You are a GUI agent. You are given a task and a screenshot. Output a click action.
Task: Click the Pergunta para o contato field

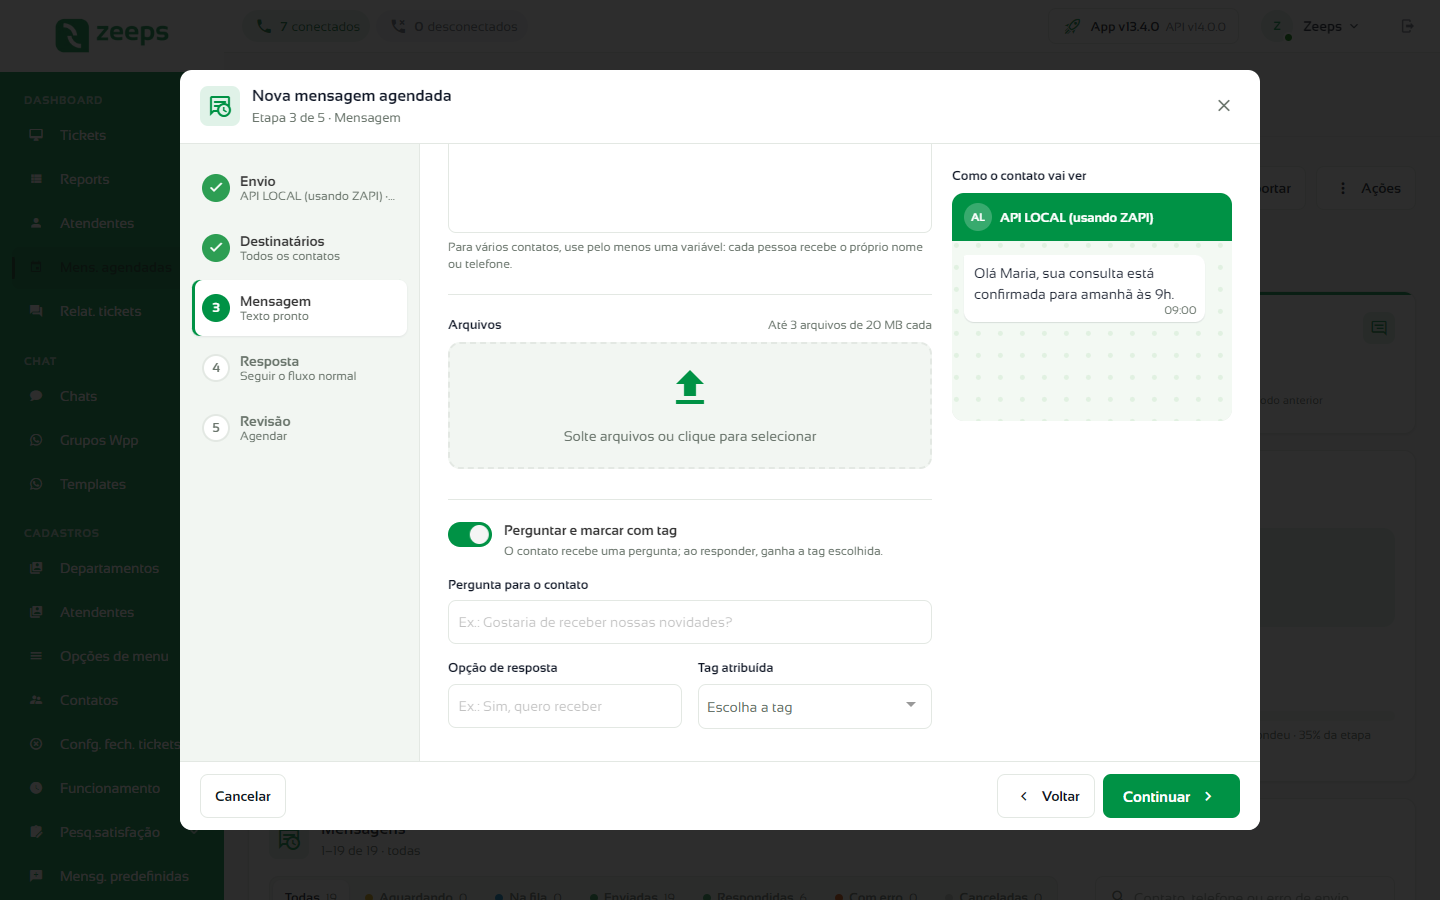click(x=690, y=622)
